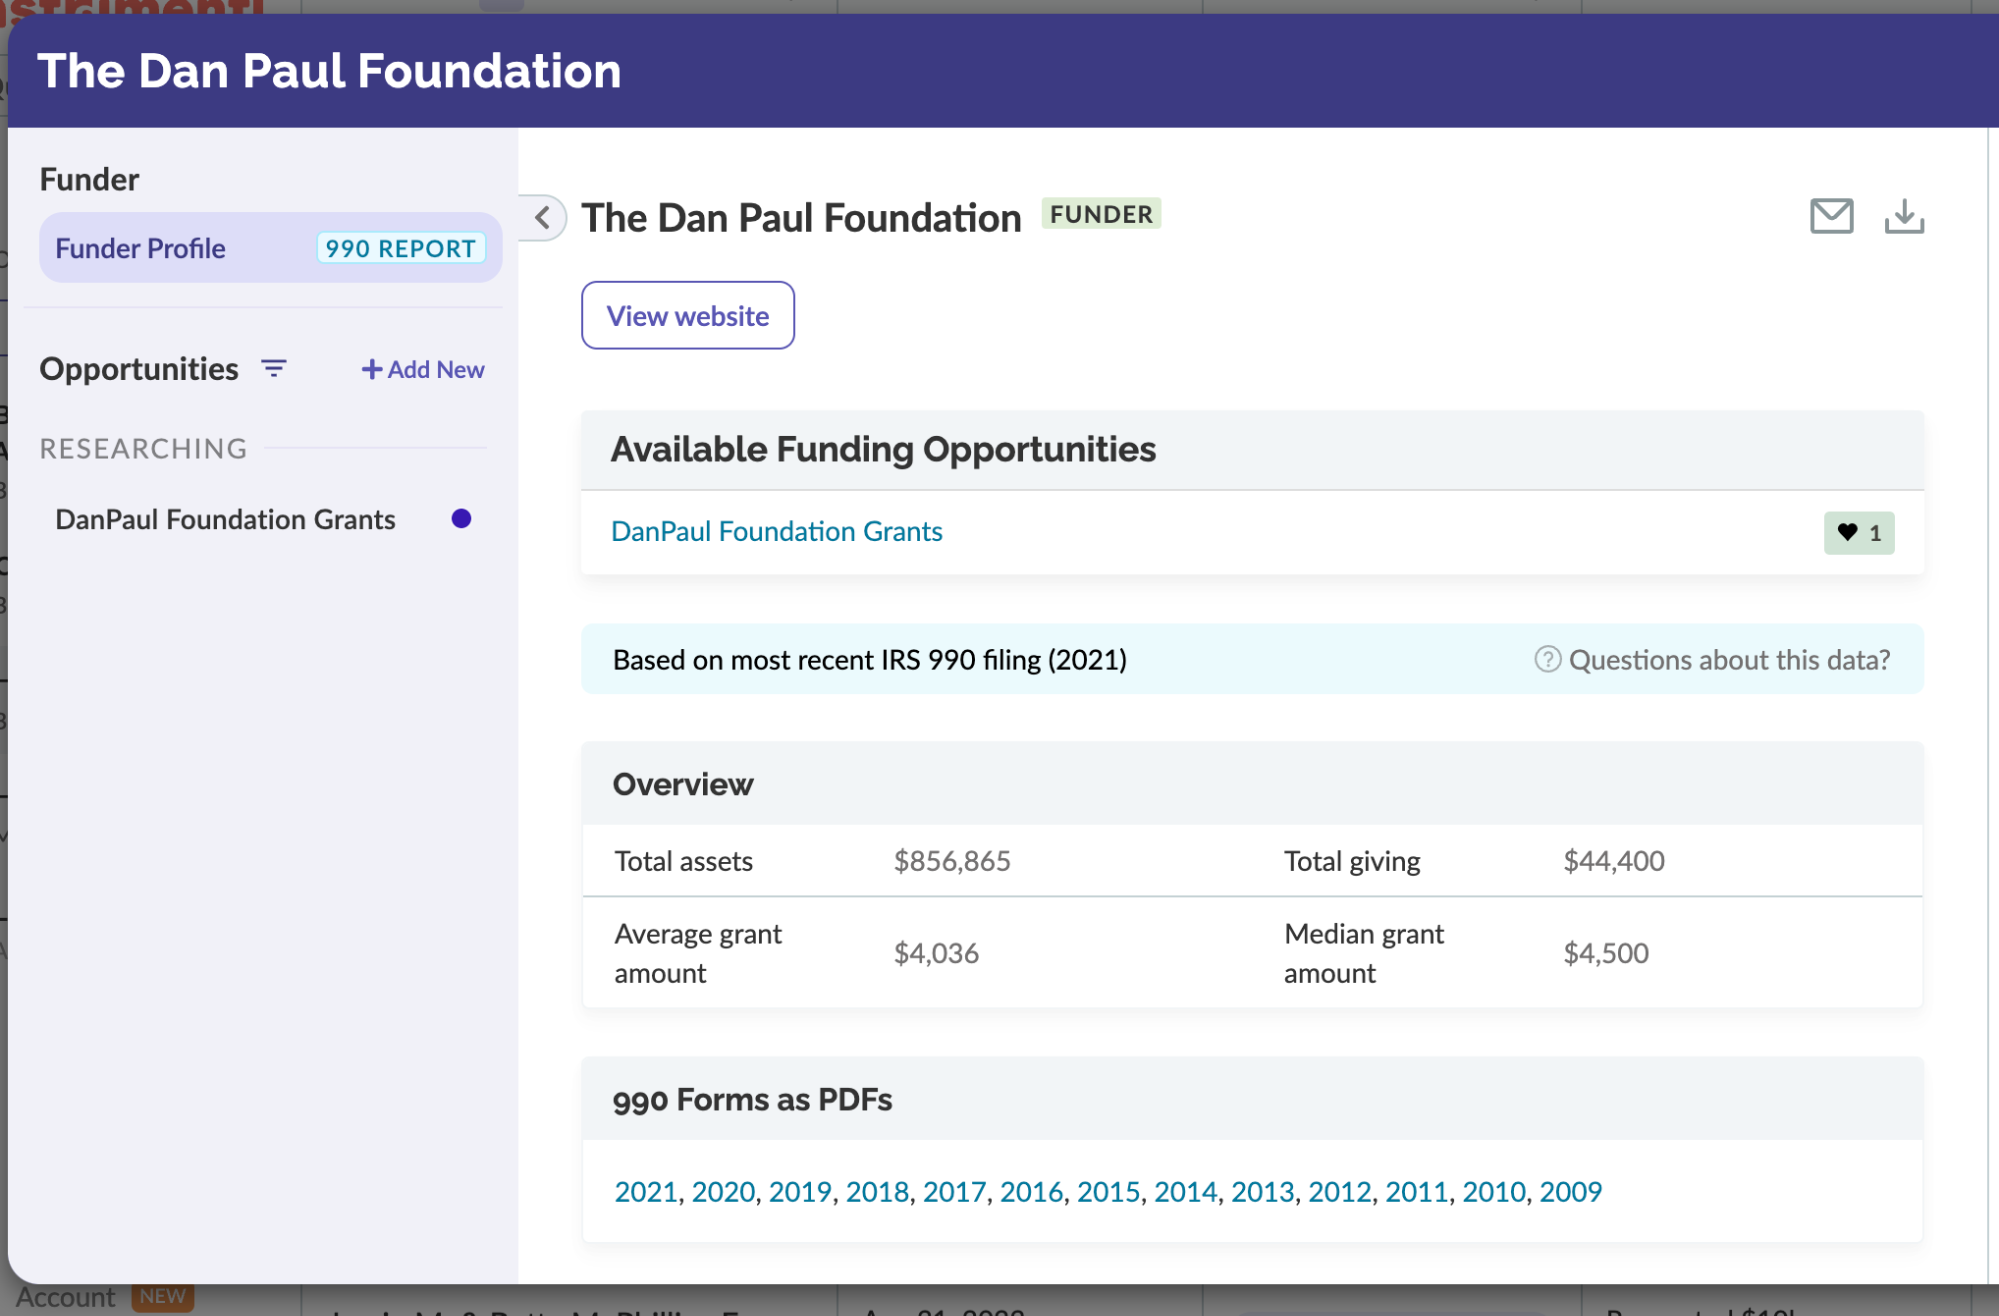1999x1316 pixels.
Task: Open DanPaul Foundation Grants link
Action: point(776,531)
